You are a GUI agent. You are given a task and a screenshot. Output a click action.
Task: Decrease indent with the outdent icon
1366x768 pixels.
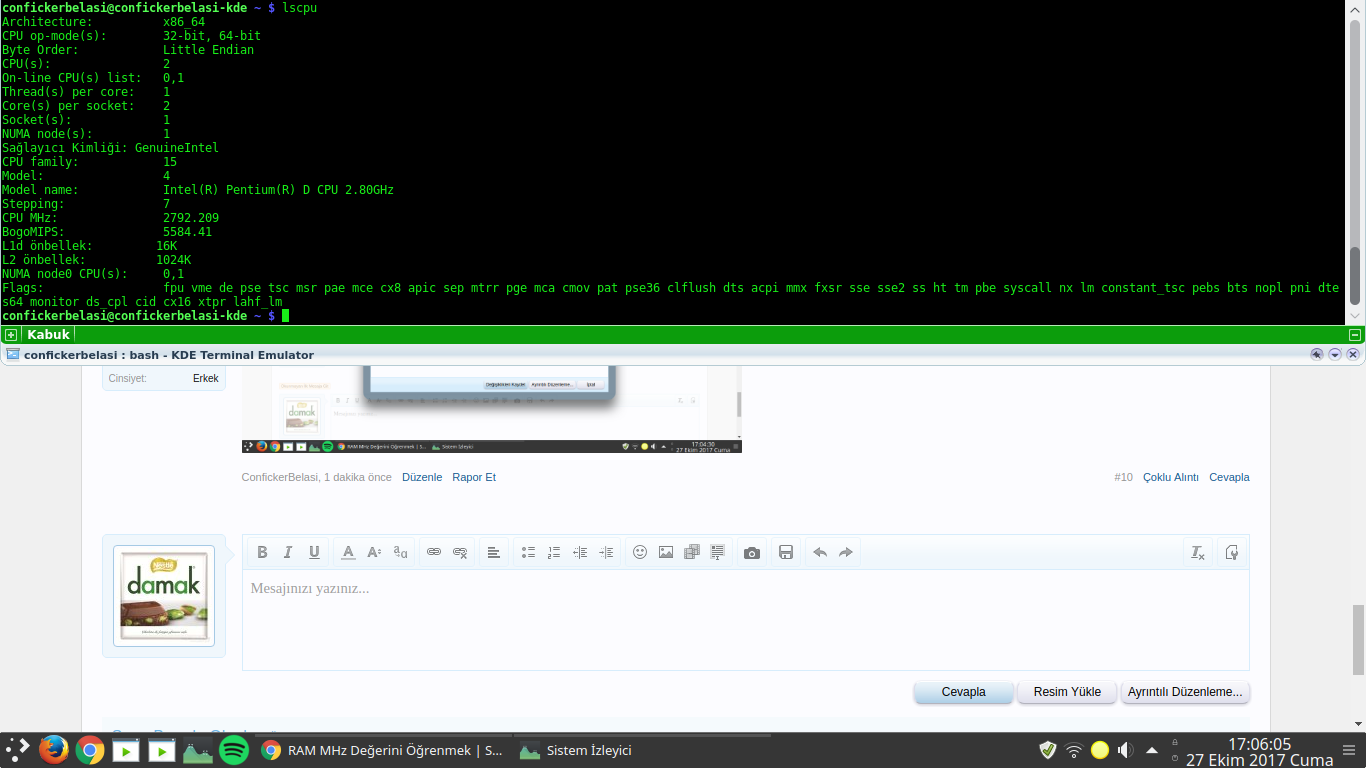pos(580,552)
